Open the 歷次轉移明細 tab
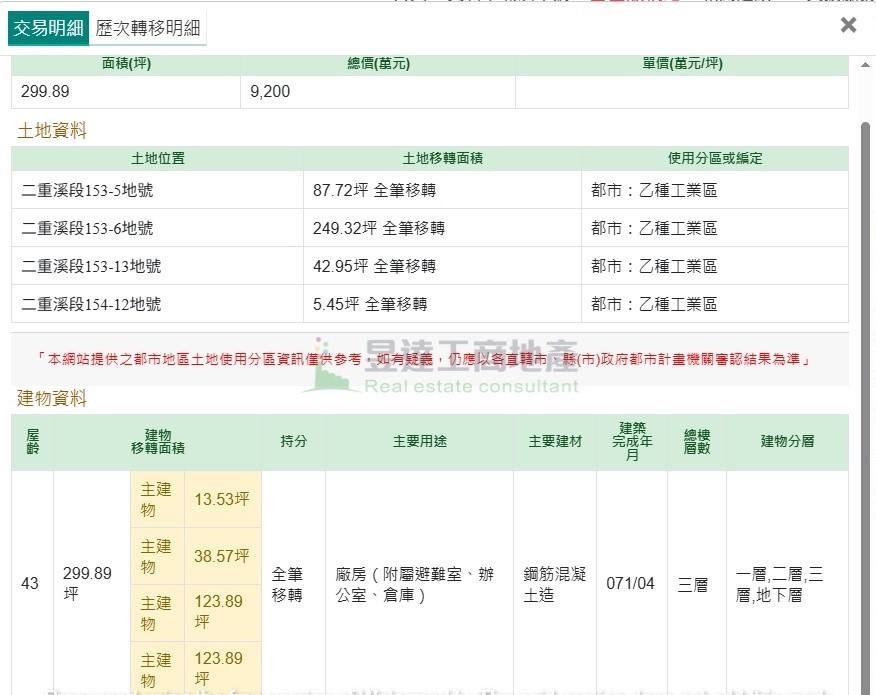Image resolution: width=876 pixels, height=695 pixels. [148, 28]
